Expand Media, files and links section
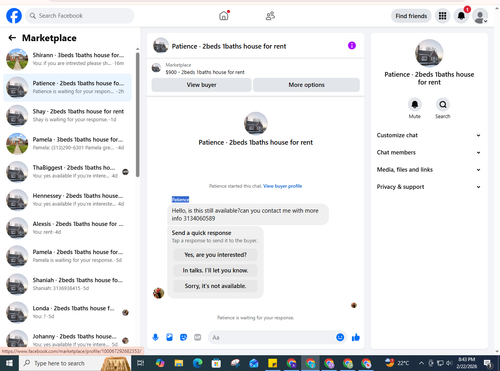The height and width of the screenshot is (371, 500). coord(429,170)
